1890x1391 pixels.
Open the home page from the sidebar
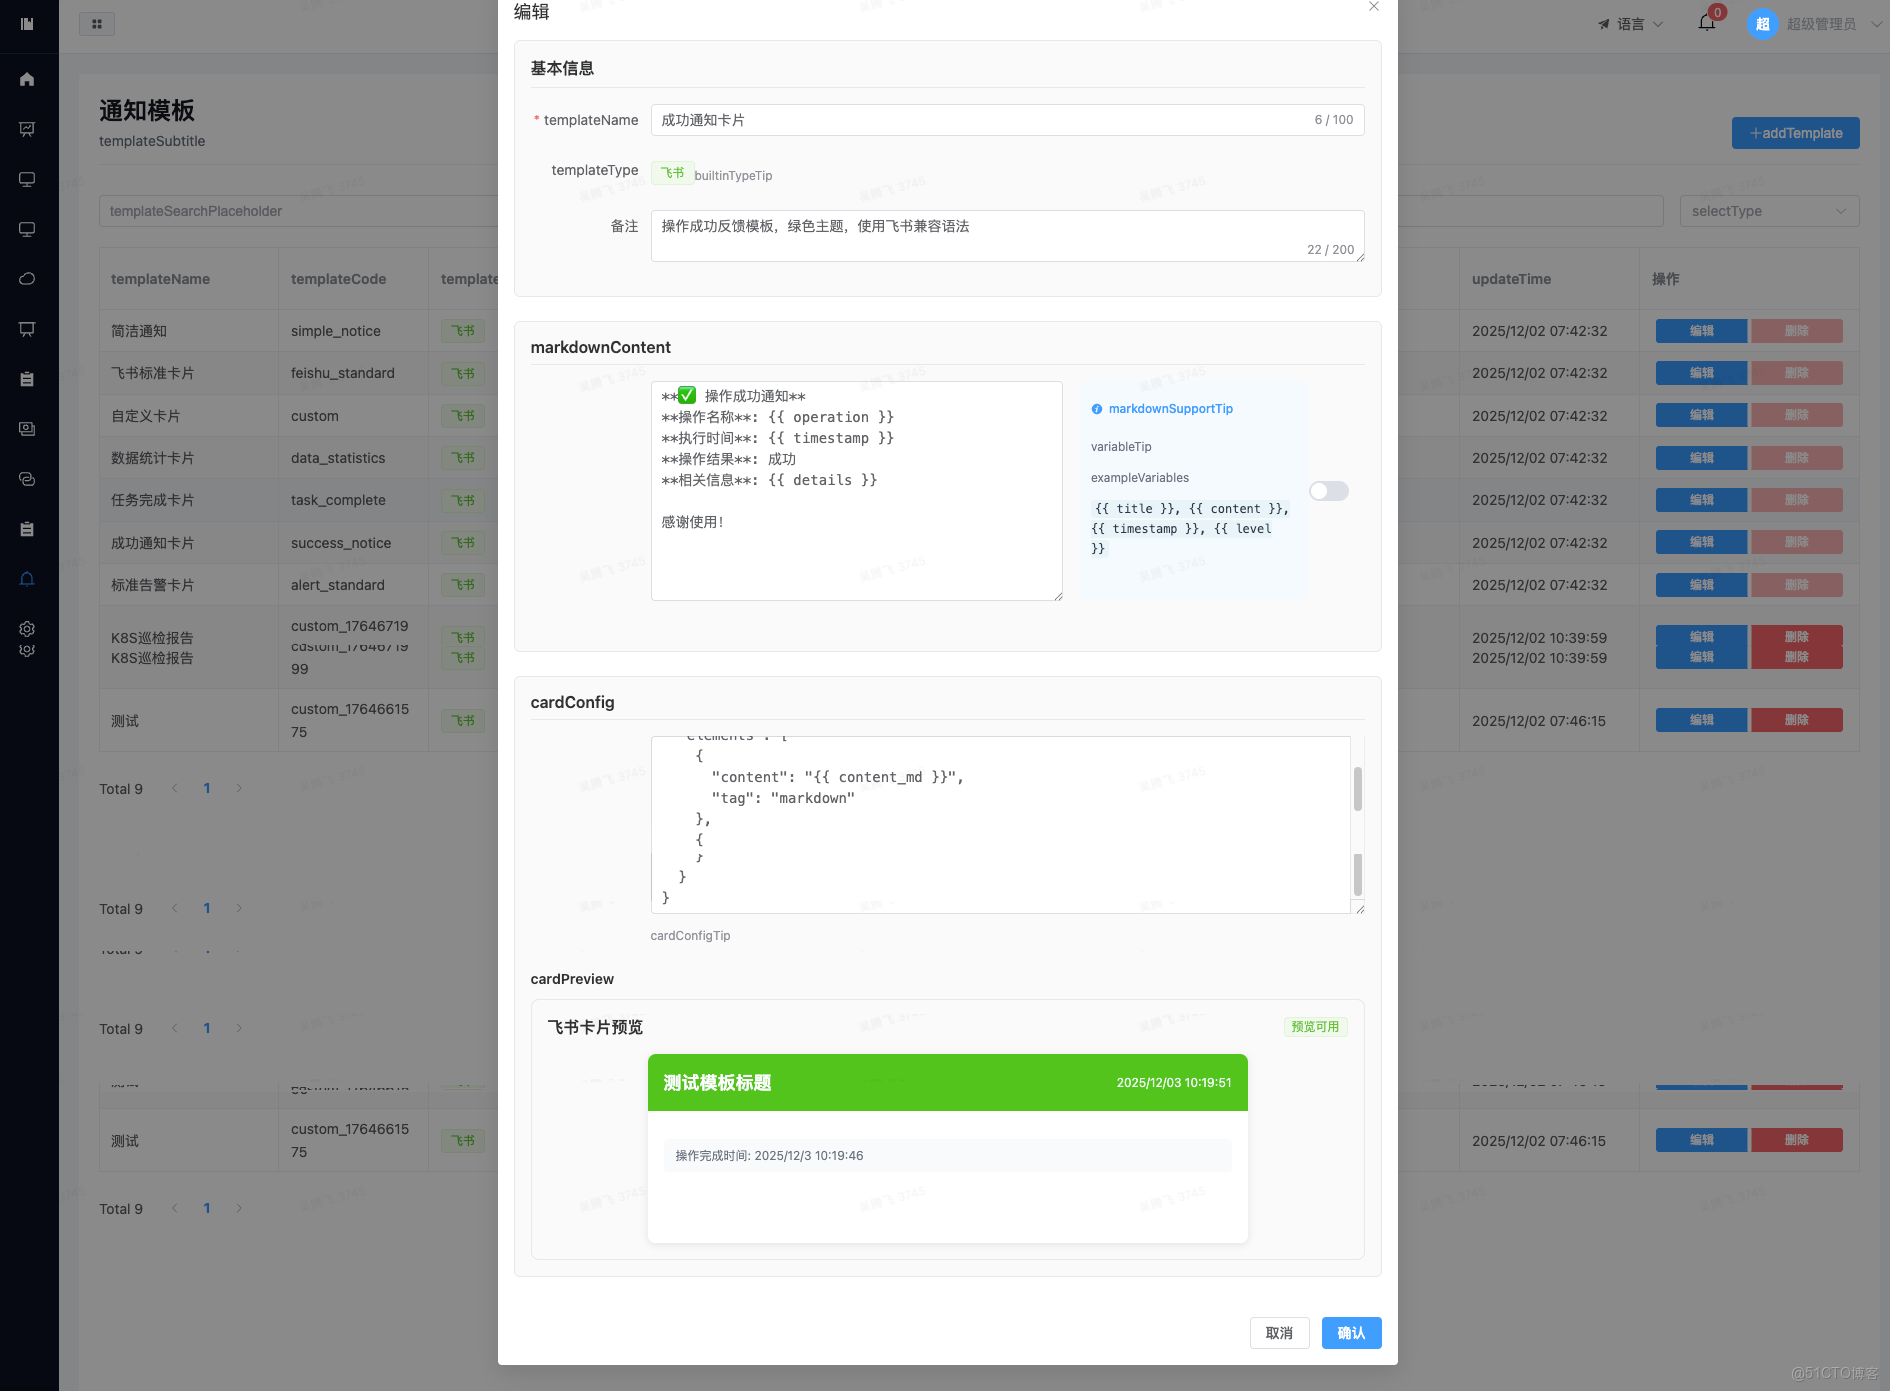pyautogui.click(x=27, y=79)
